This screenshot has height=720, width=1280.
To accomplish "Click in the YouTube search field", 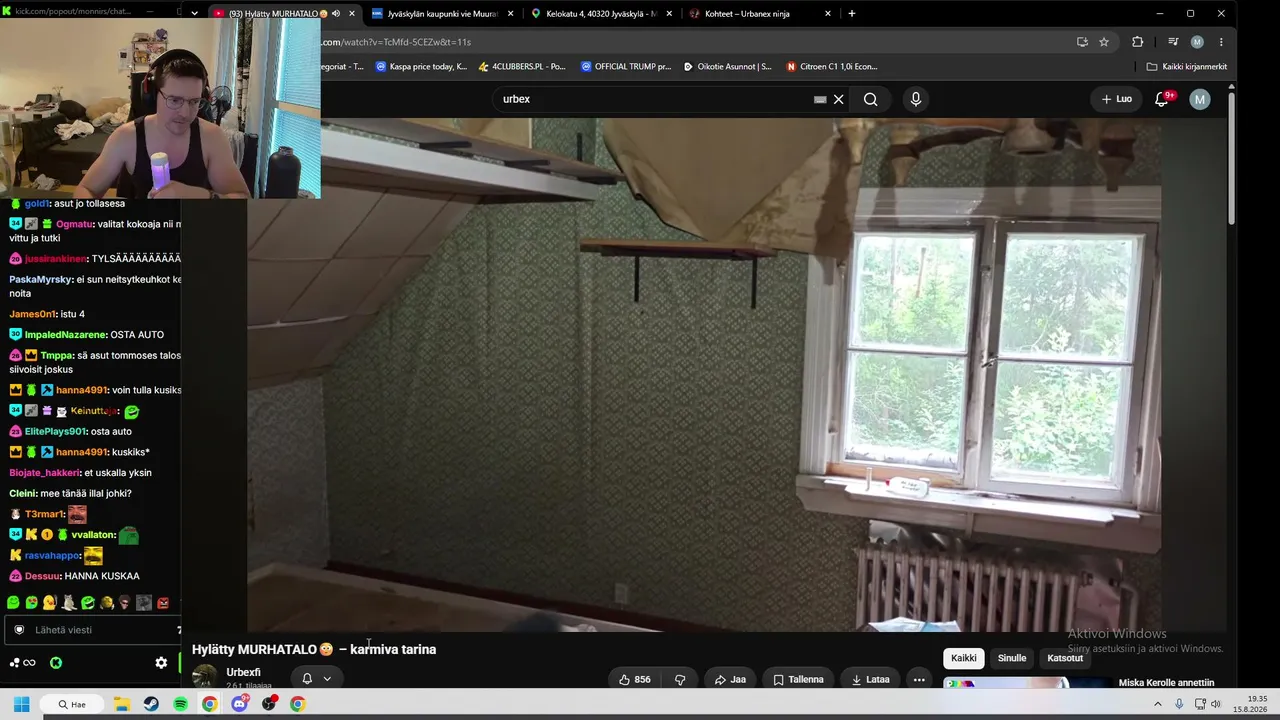I will click(655, 99).
